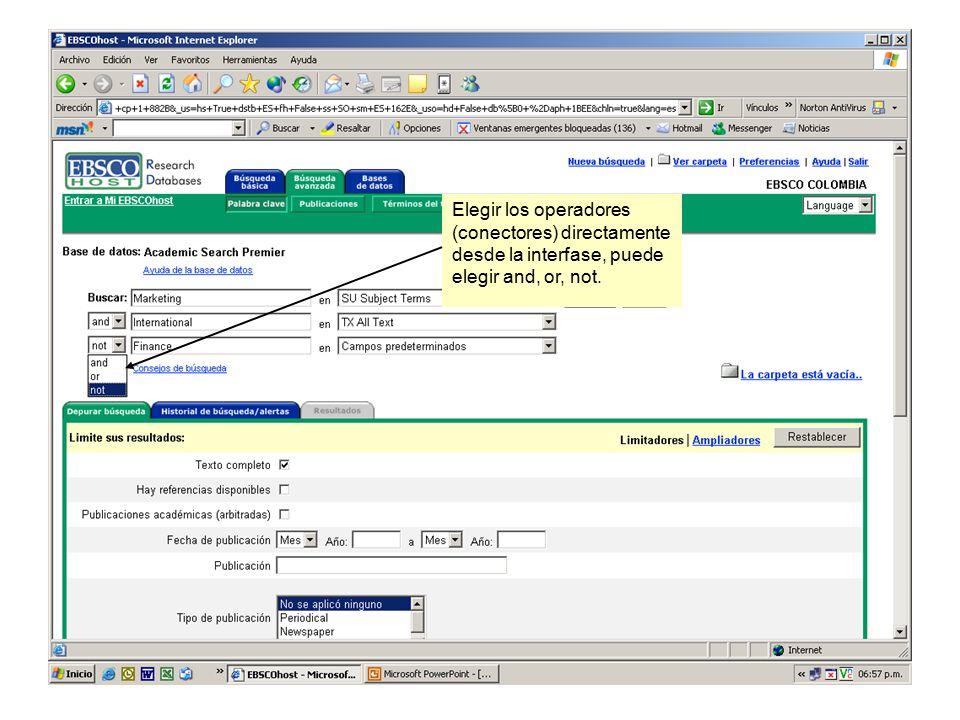Select 'or' in the open operator list

pyautogui.click(x=107, y=377)
